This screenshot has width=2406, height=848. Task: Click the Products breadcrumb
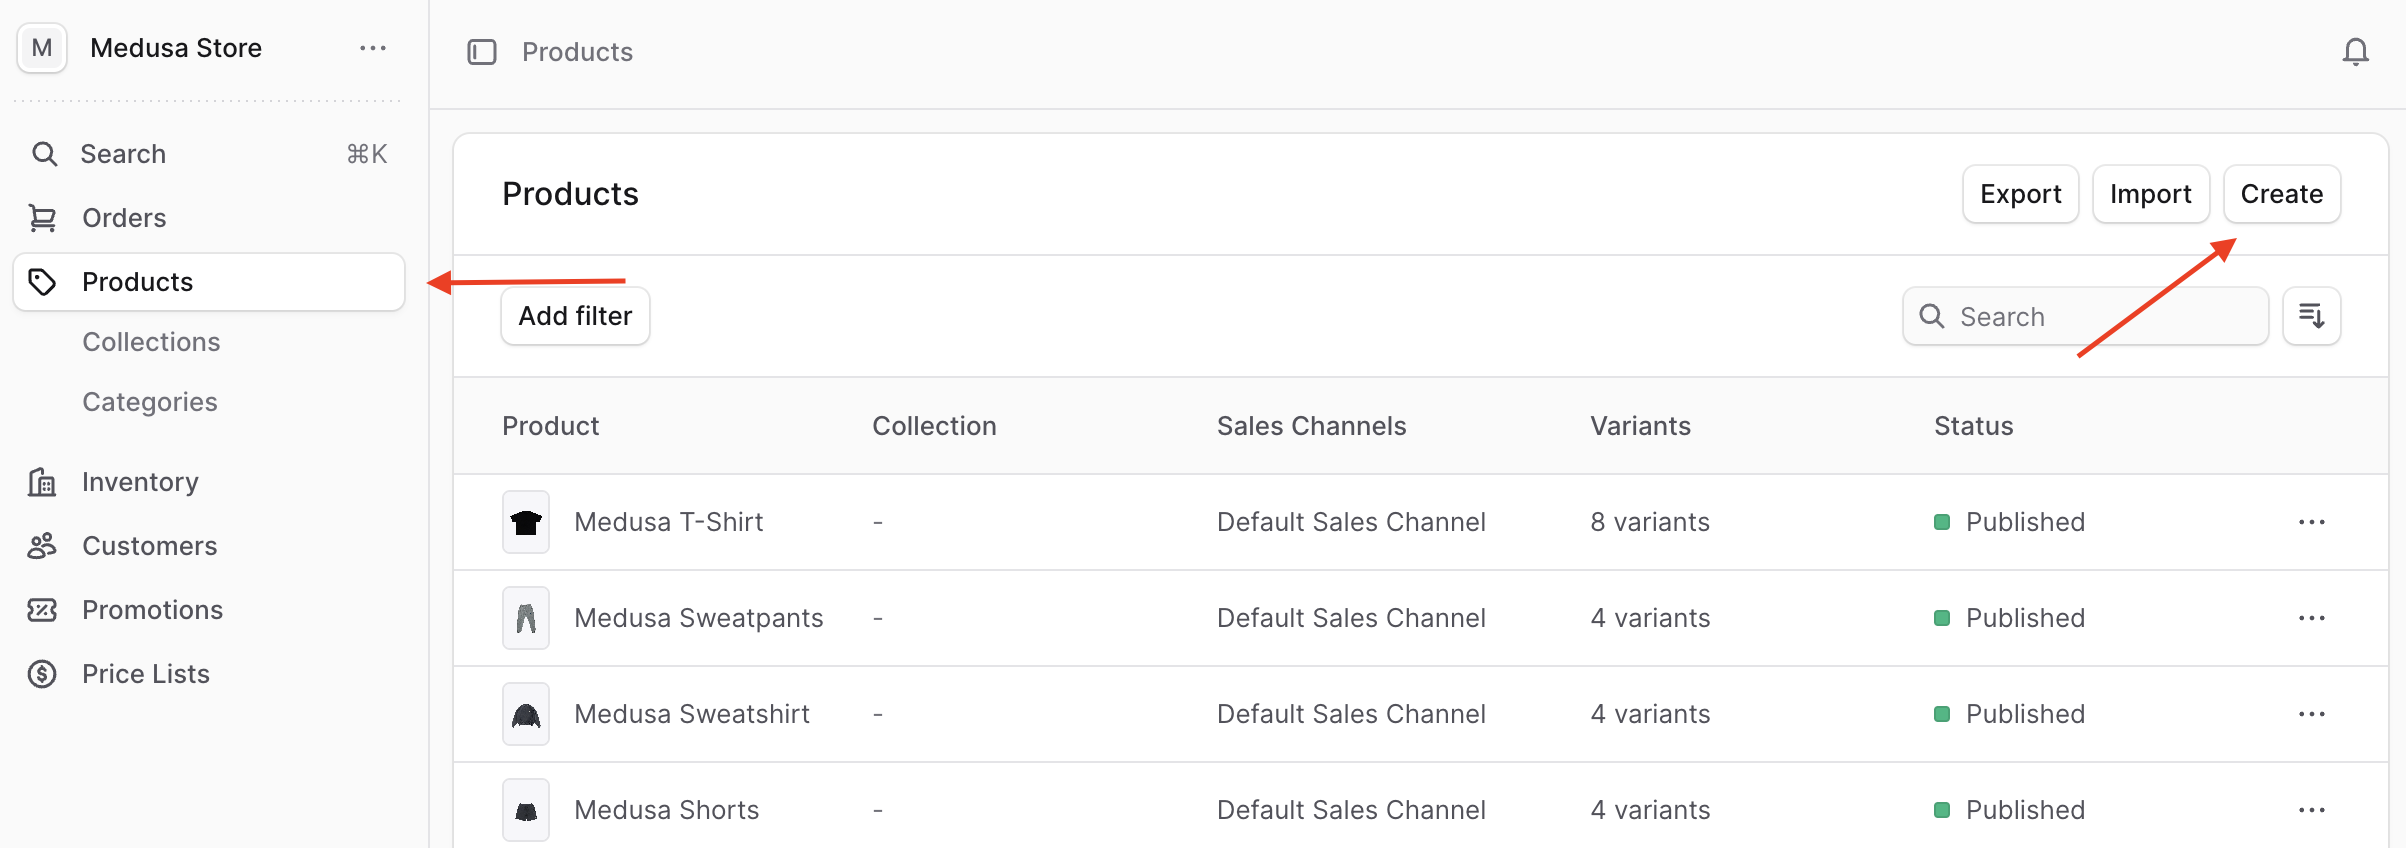tap(578, 52)
